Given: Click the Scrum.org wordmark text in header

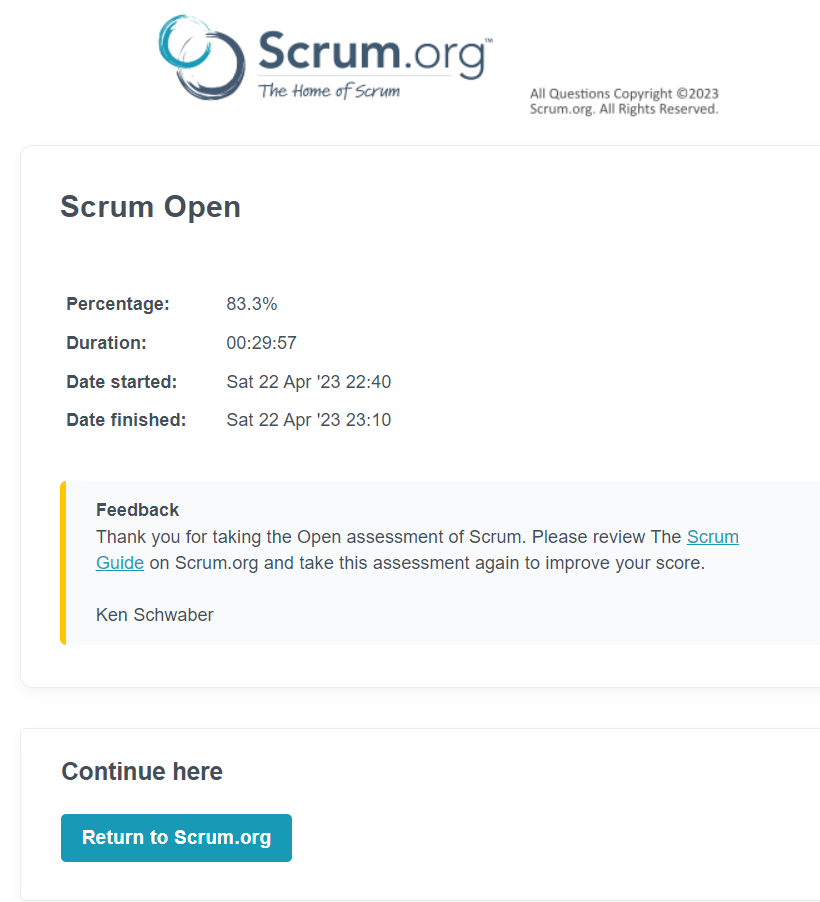Looking at the screenshot, I should pos(375,53).
